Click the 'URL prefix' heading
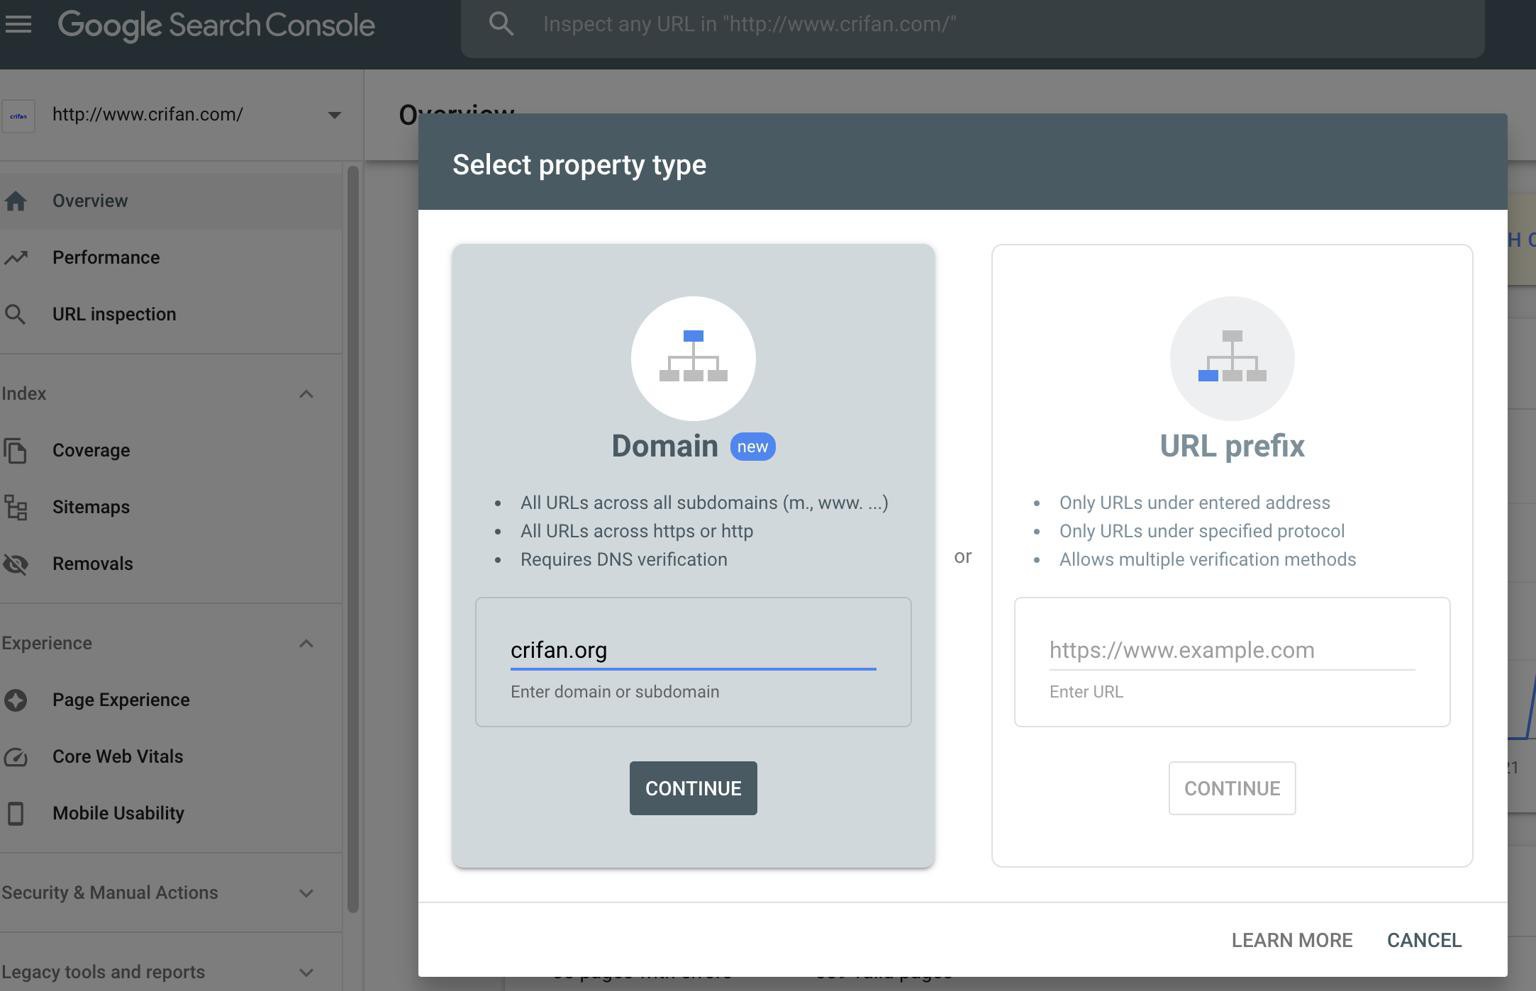The width and height of the screenshot is (1536, 991). tap(1232, 446)
